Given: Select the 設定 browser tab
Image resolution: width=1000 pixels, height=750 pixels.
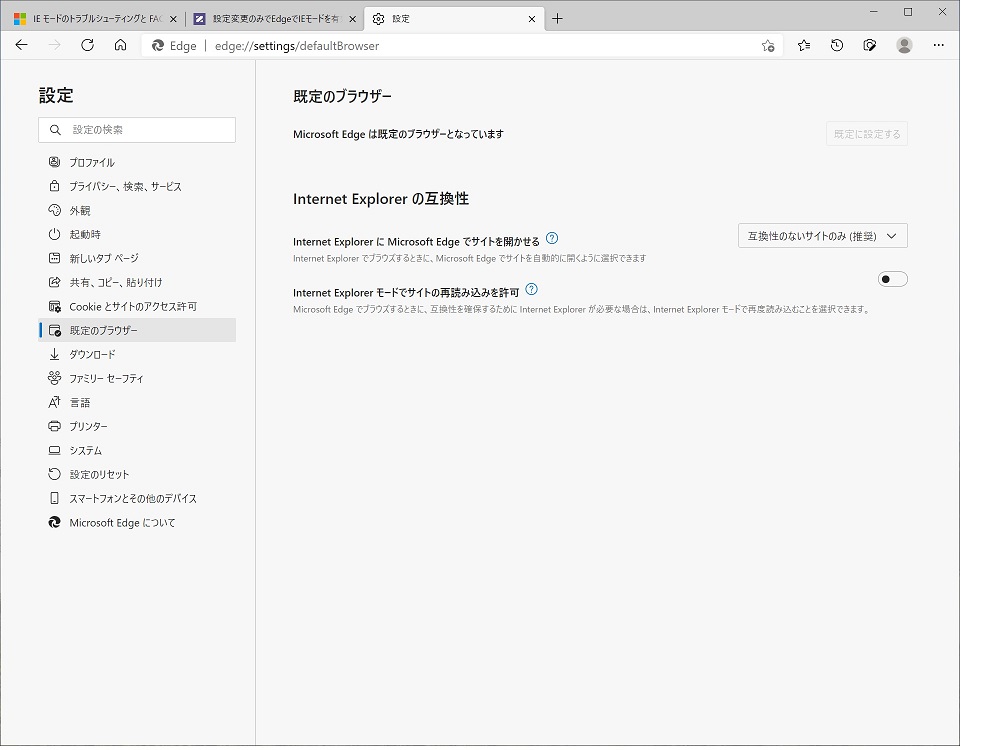Looking at the screenshot, I should 454,19.
